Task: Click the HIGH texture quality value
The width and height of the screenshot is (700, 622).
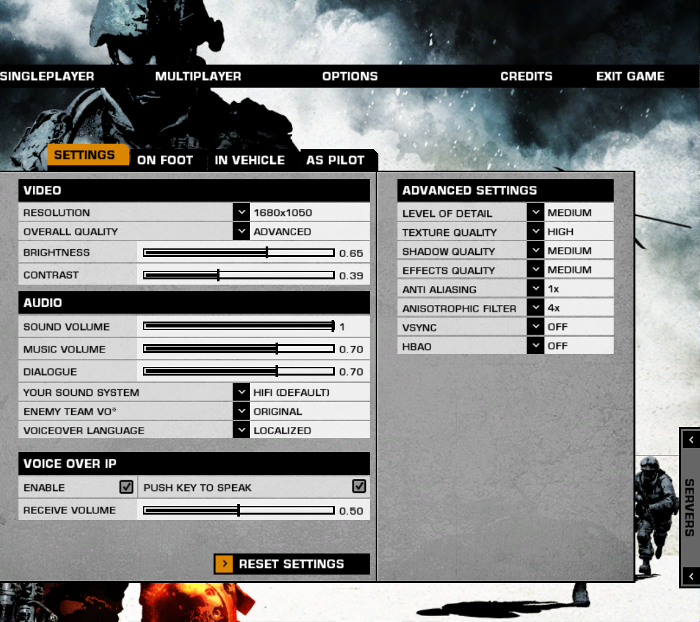Action: (560, 232)
